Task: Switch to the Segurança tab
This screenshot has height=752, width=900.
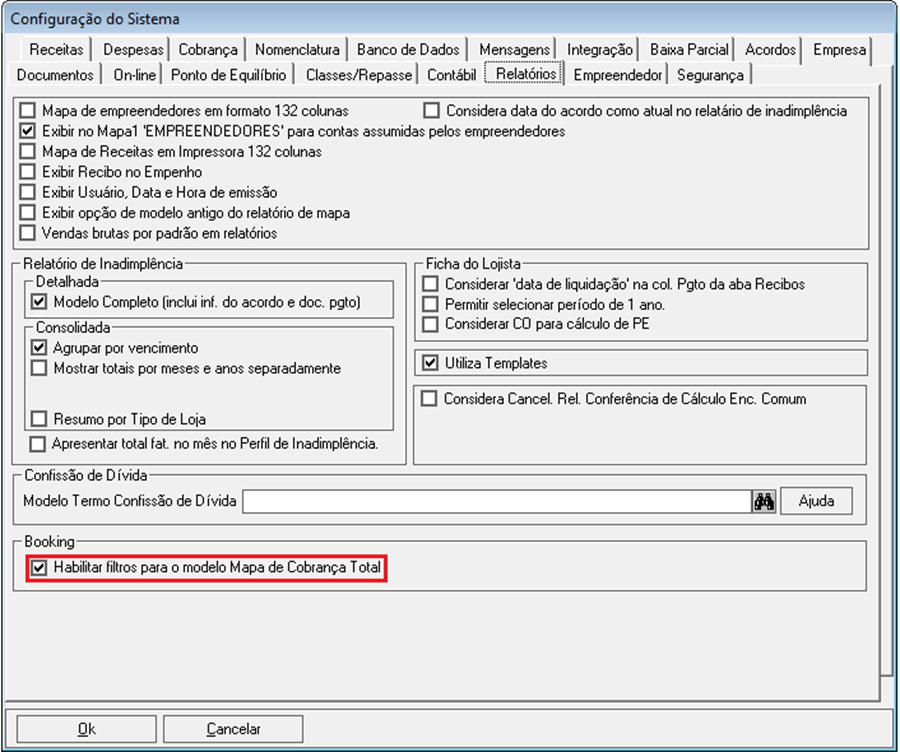Action: pos(710,75)
